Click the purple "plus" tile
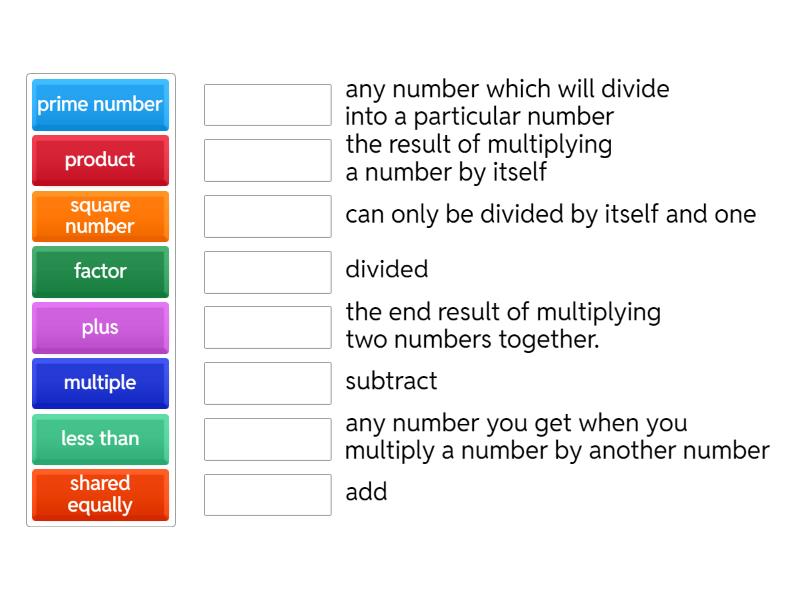The height and width of the screenshot is (600, 800). [x=100, y=327]
